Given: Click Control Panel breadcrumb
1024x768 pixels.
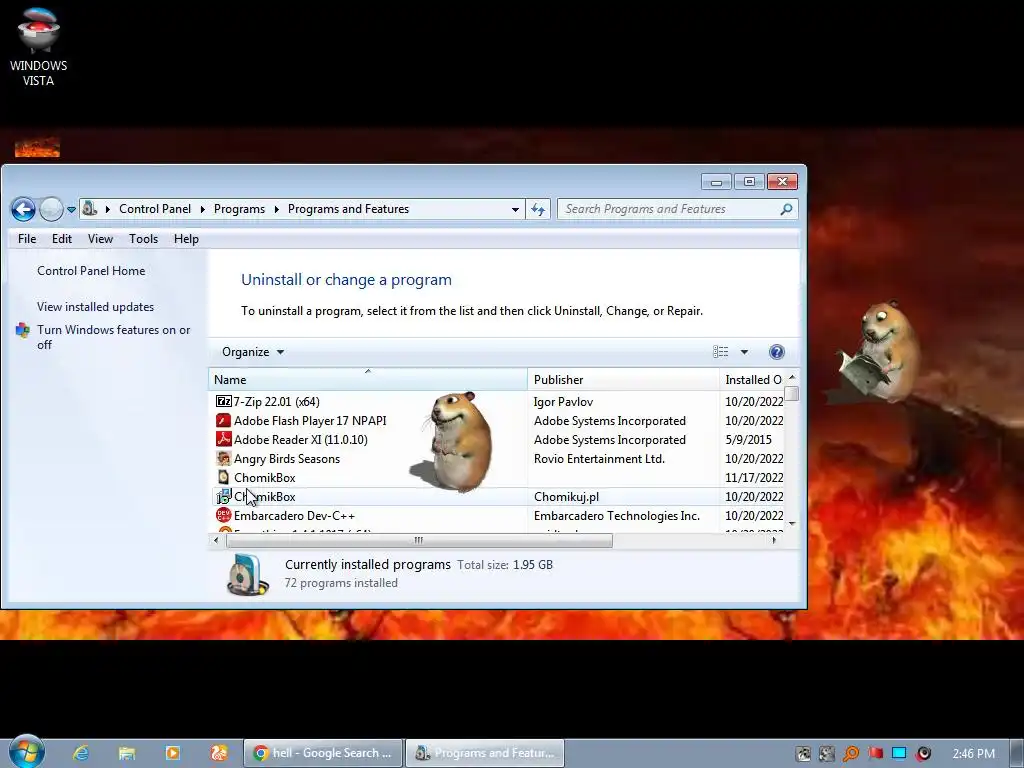Looking at the screenshot, I should pos(155,209).
